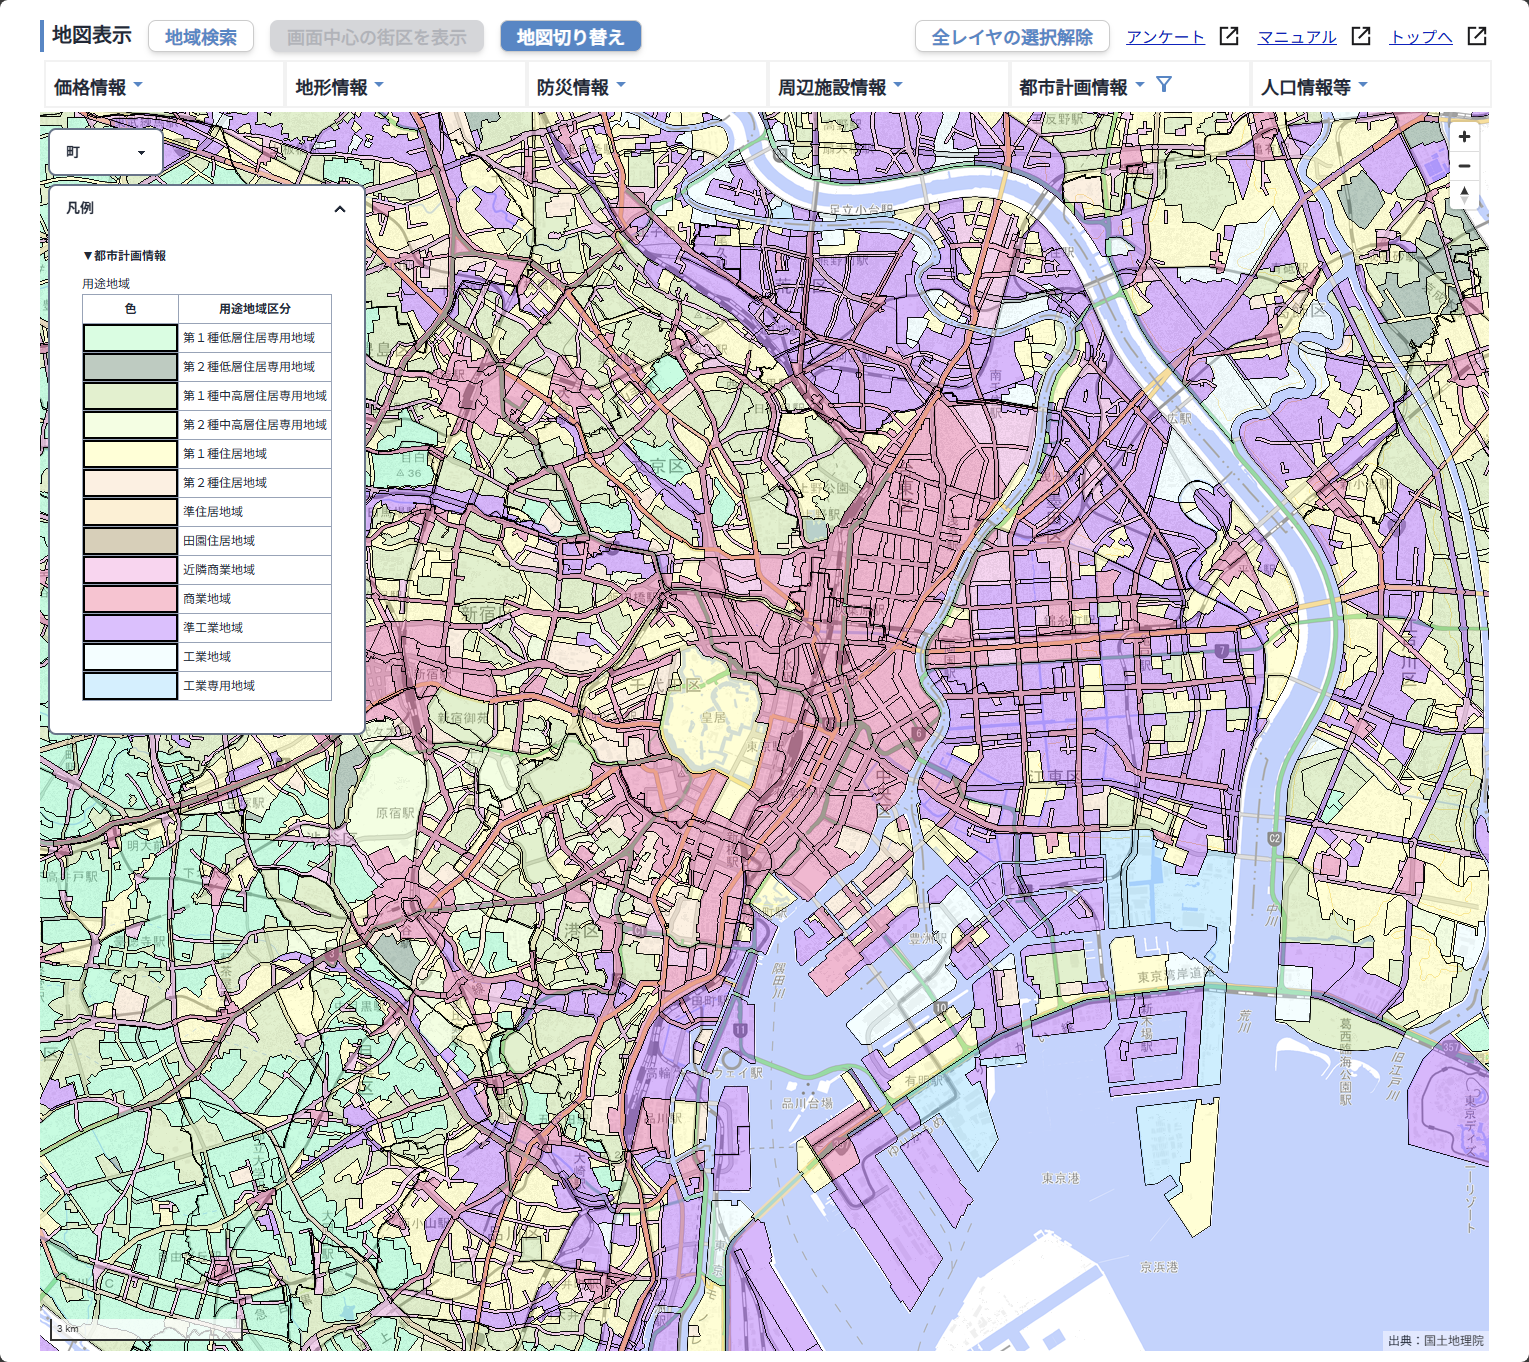Expand the 防災情報 dropdown menu
The width and height of the screenshot is (1529, 1362).
(581, 87)
